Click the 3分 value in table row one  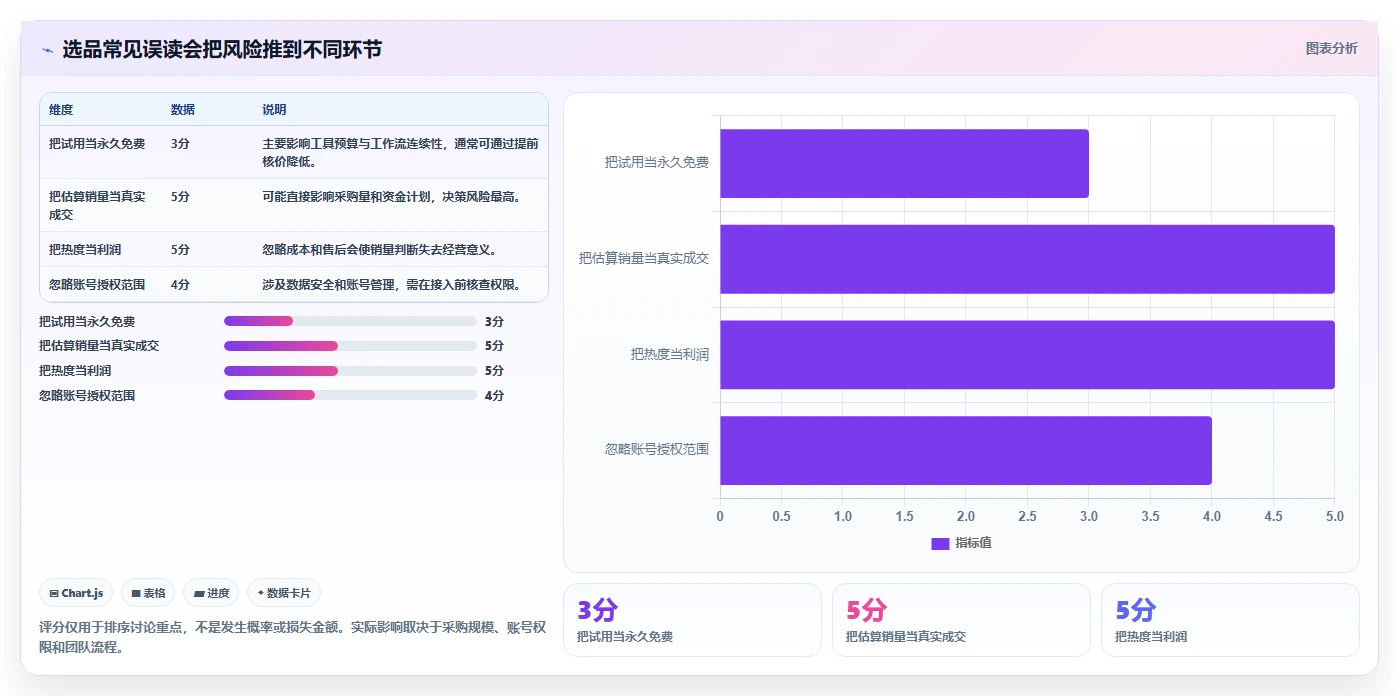tap(180, 144)
